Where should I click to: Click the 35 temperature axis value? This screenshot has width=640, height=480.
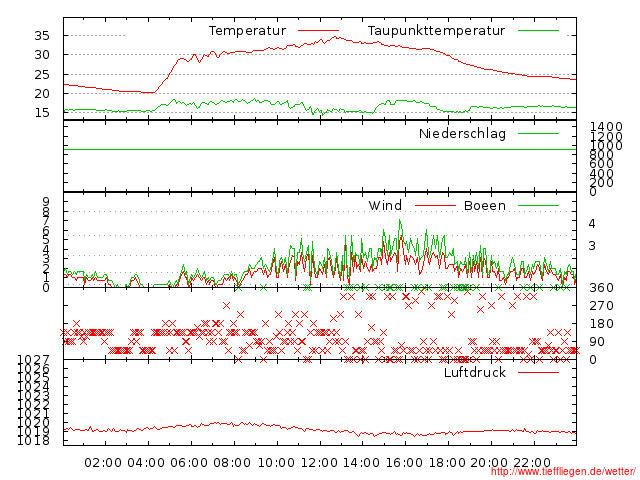(x=42, y=36)
